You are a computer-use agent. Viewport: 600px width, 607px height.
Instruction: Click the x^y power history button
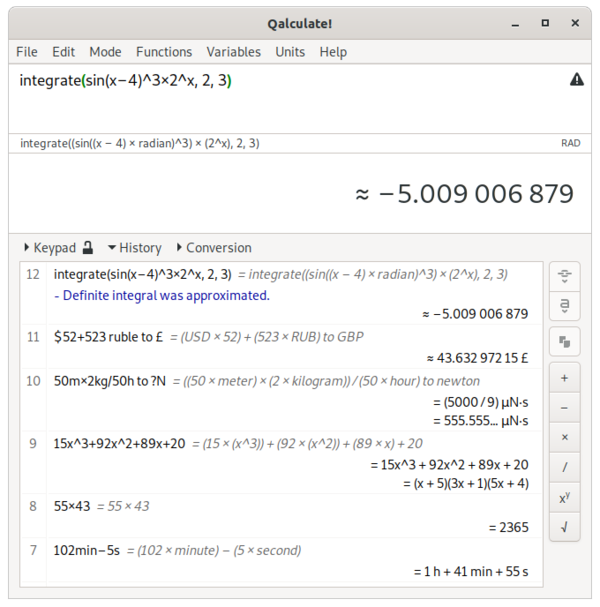click(564, 497)
